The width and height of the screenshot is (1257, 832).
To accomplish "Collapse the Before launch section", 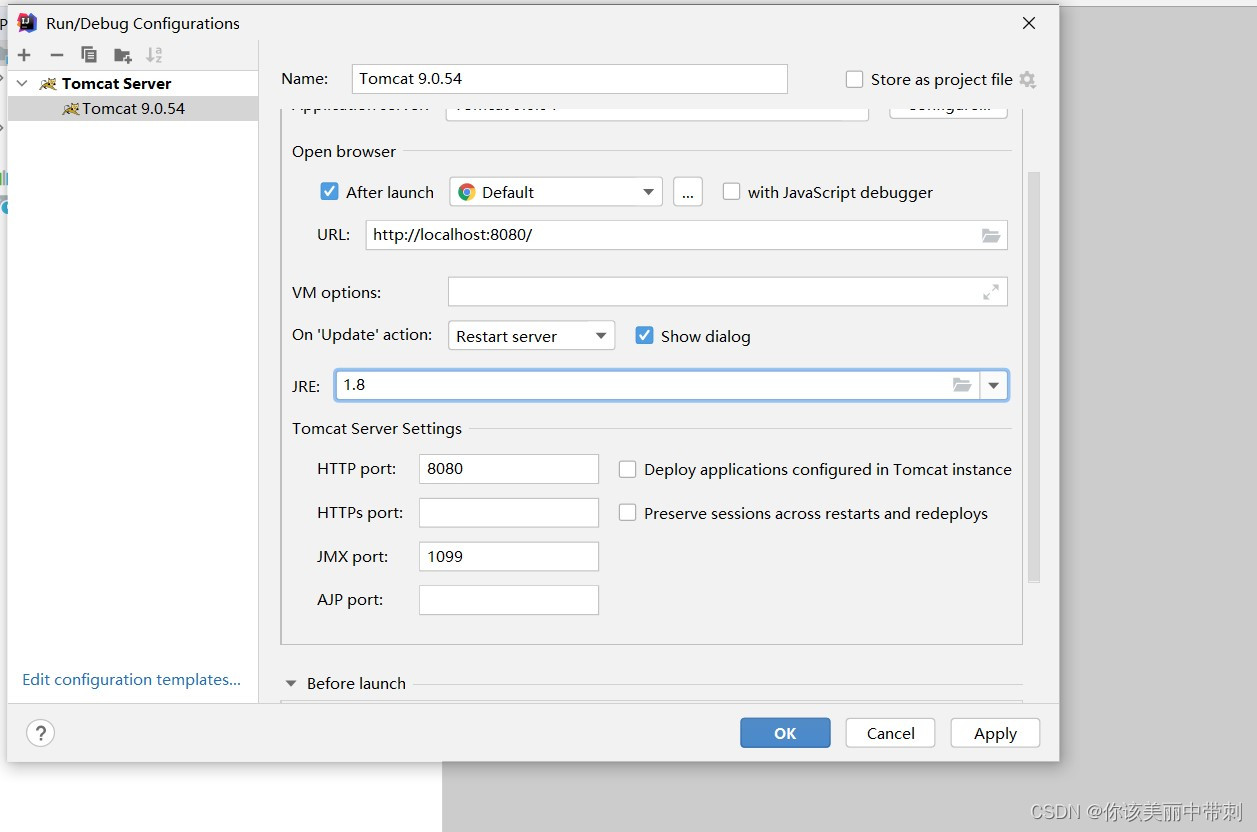I will 291,683.
